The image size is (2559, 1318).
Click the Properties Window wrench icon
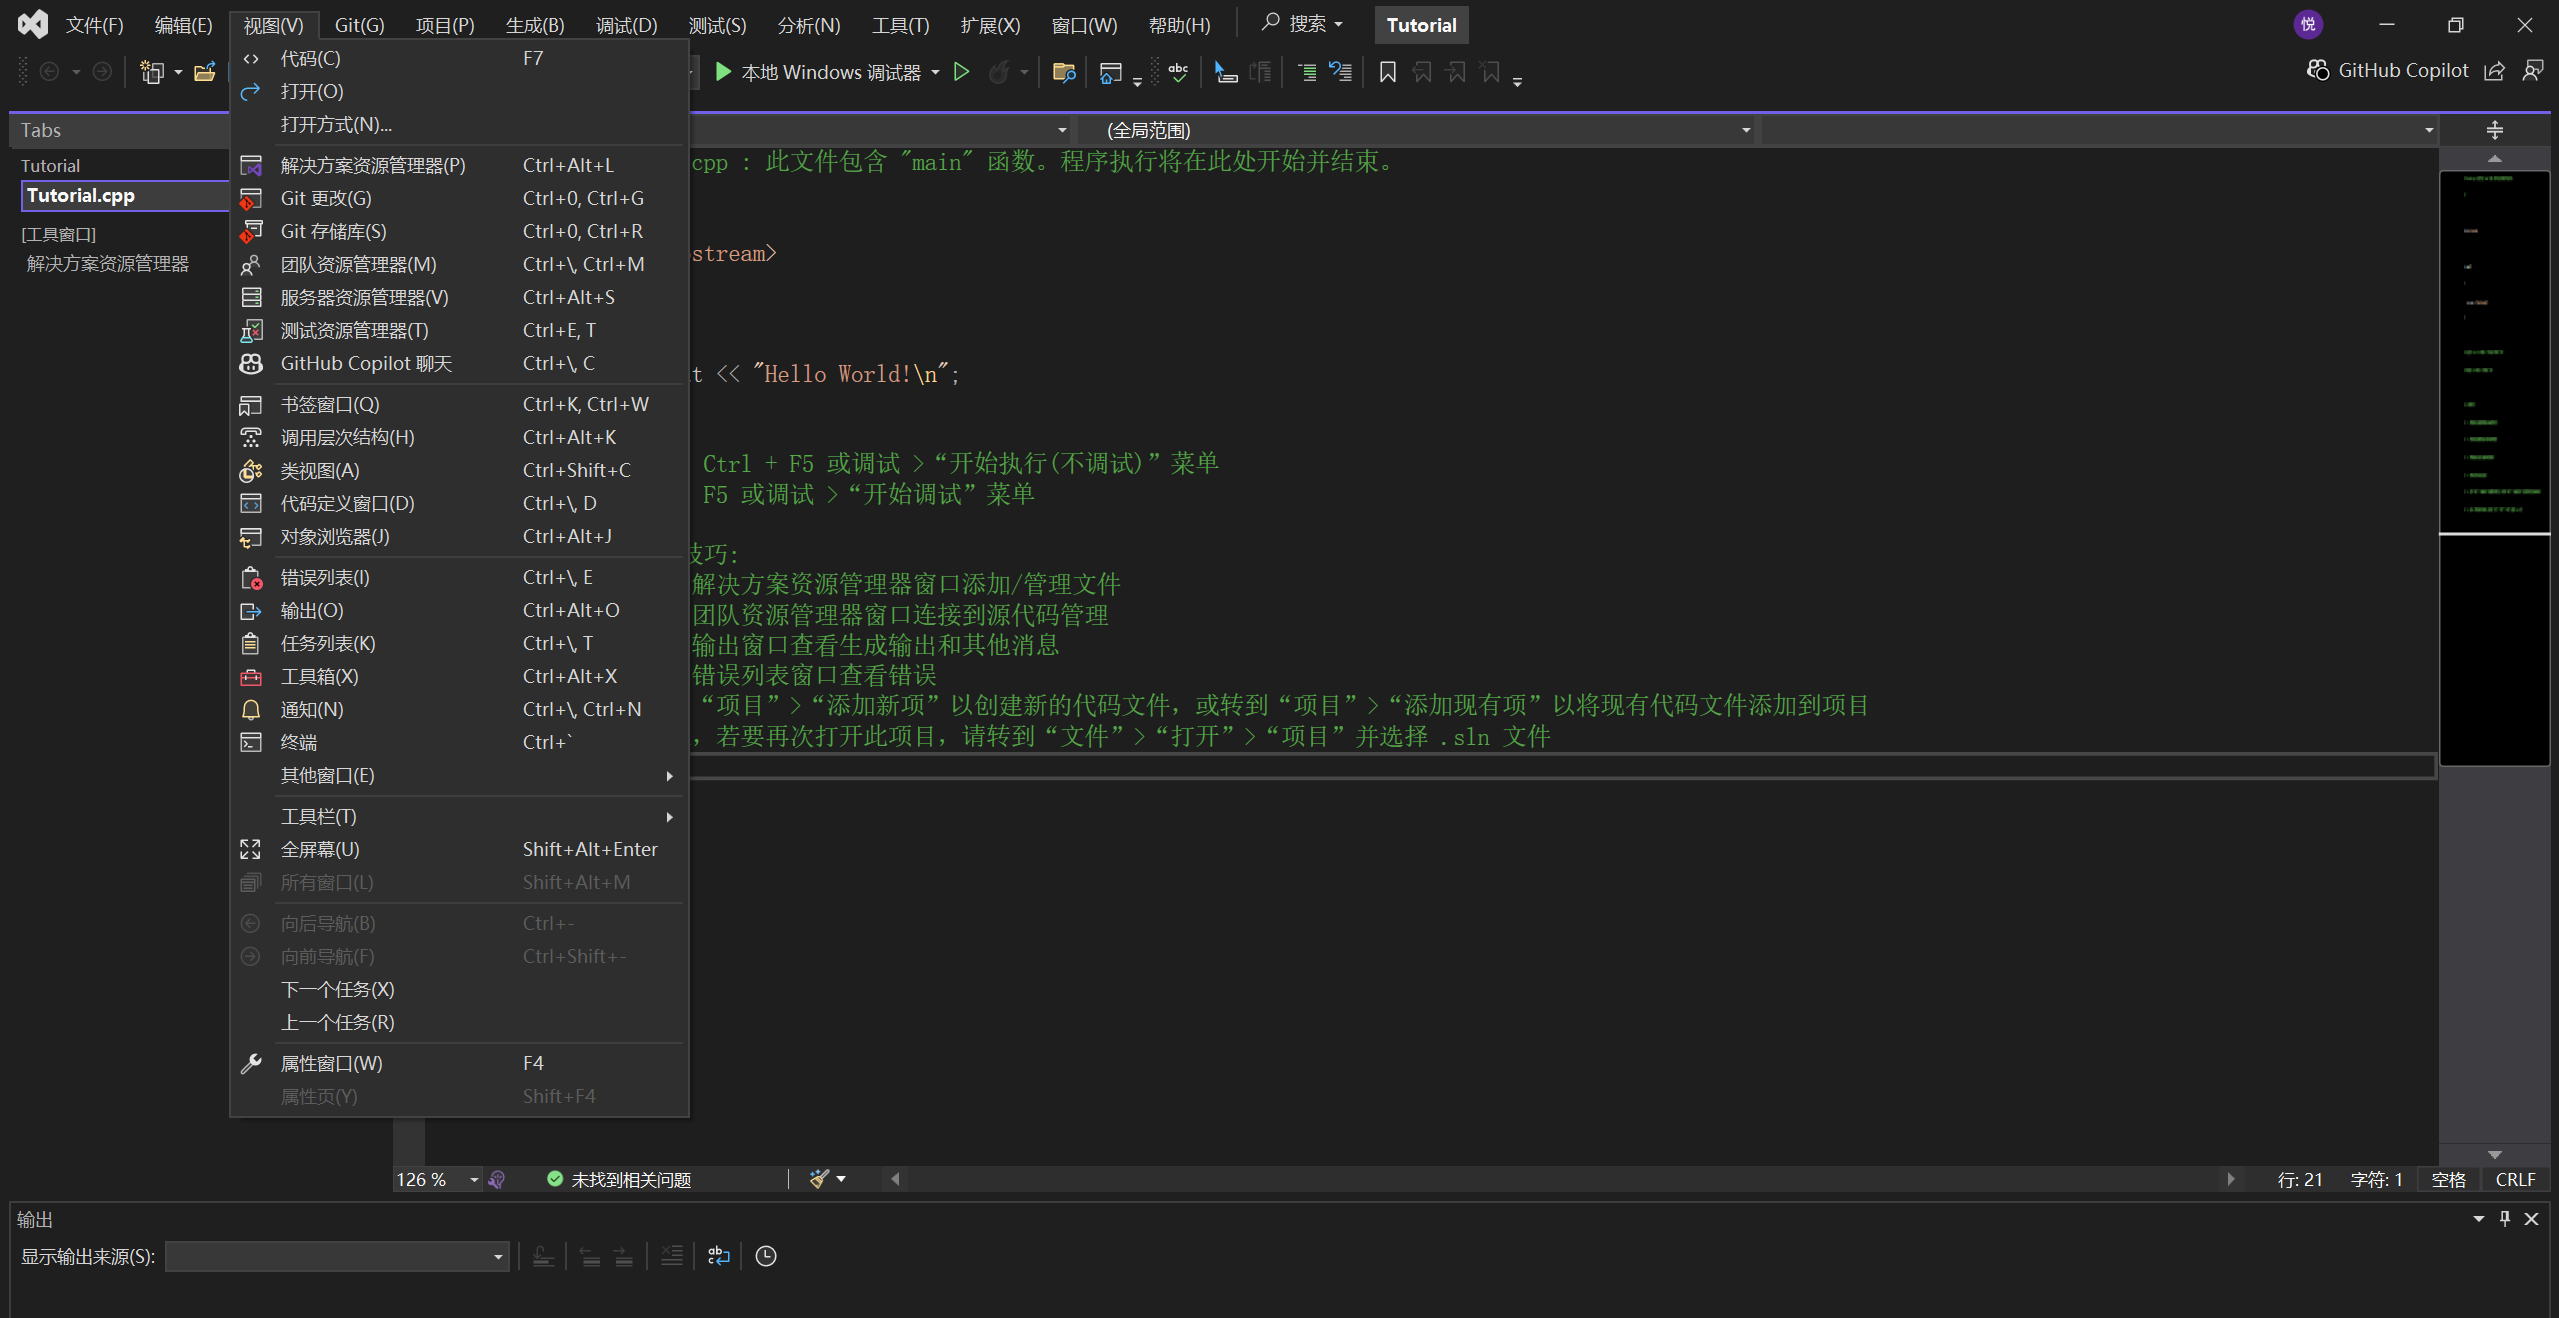click(x=251, y=1063)
